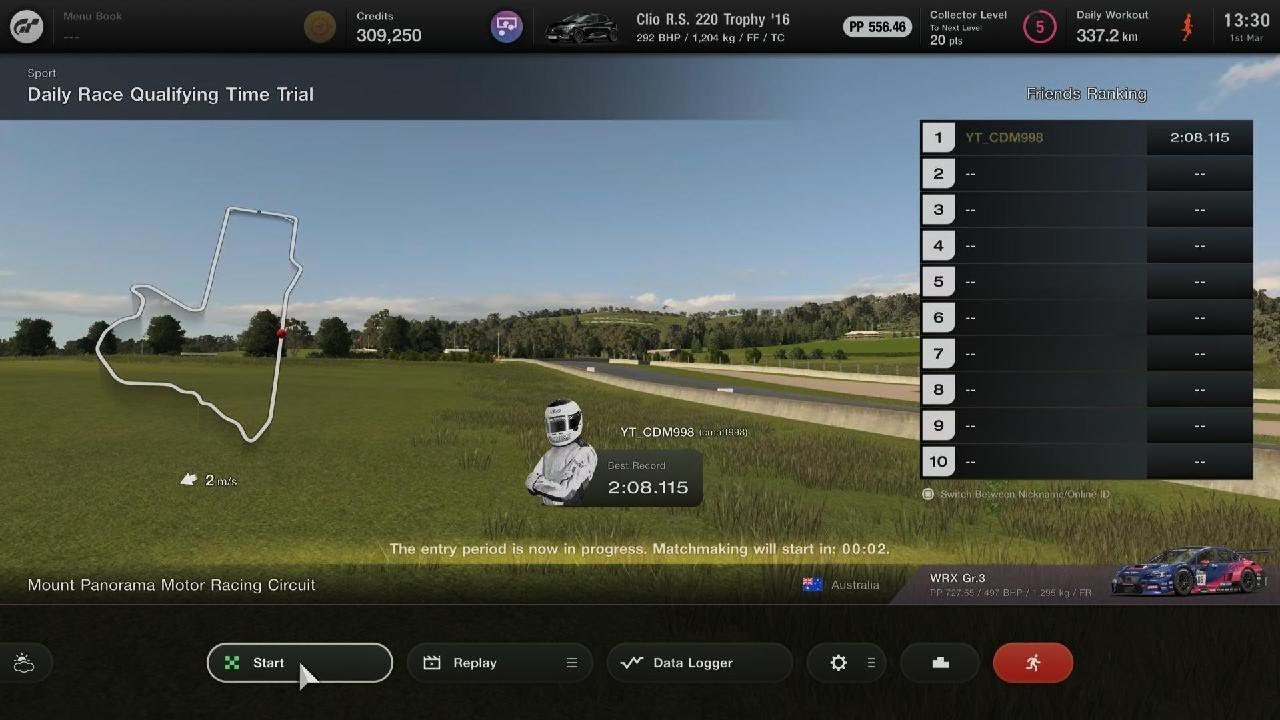Image resolution: width=1280 pixels, height=720 pixels.
Task: Click the Credits amount 309,250
Action: pyautogui.click(x=389, y=35)
